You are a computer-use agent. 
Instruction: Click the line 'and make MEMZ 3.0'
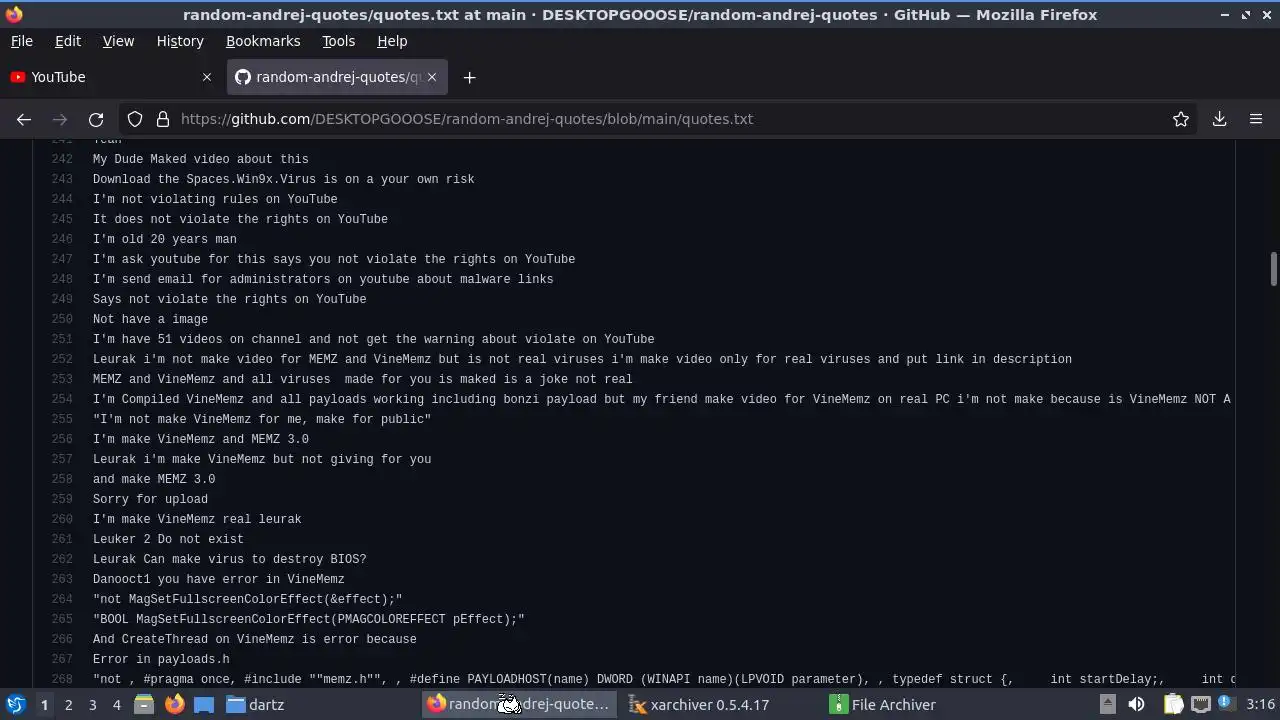154,479
